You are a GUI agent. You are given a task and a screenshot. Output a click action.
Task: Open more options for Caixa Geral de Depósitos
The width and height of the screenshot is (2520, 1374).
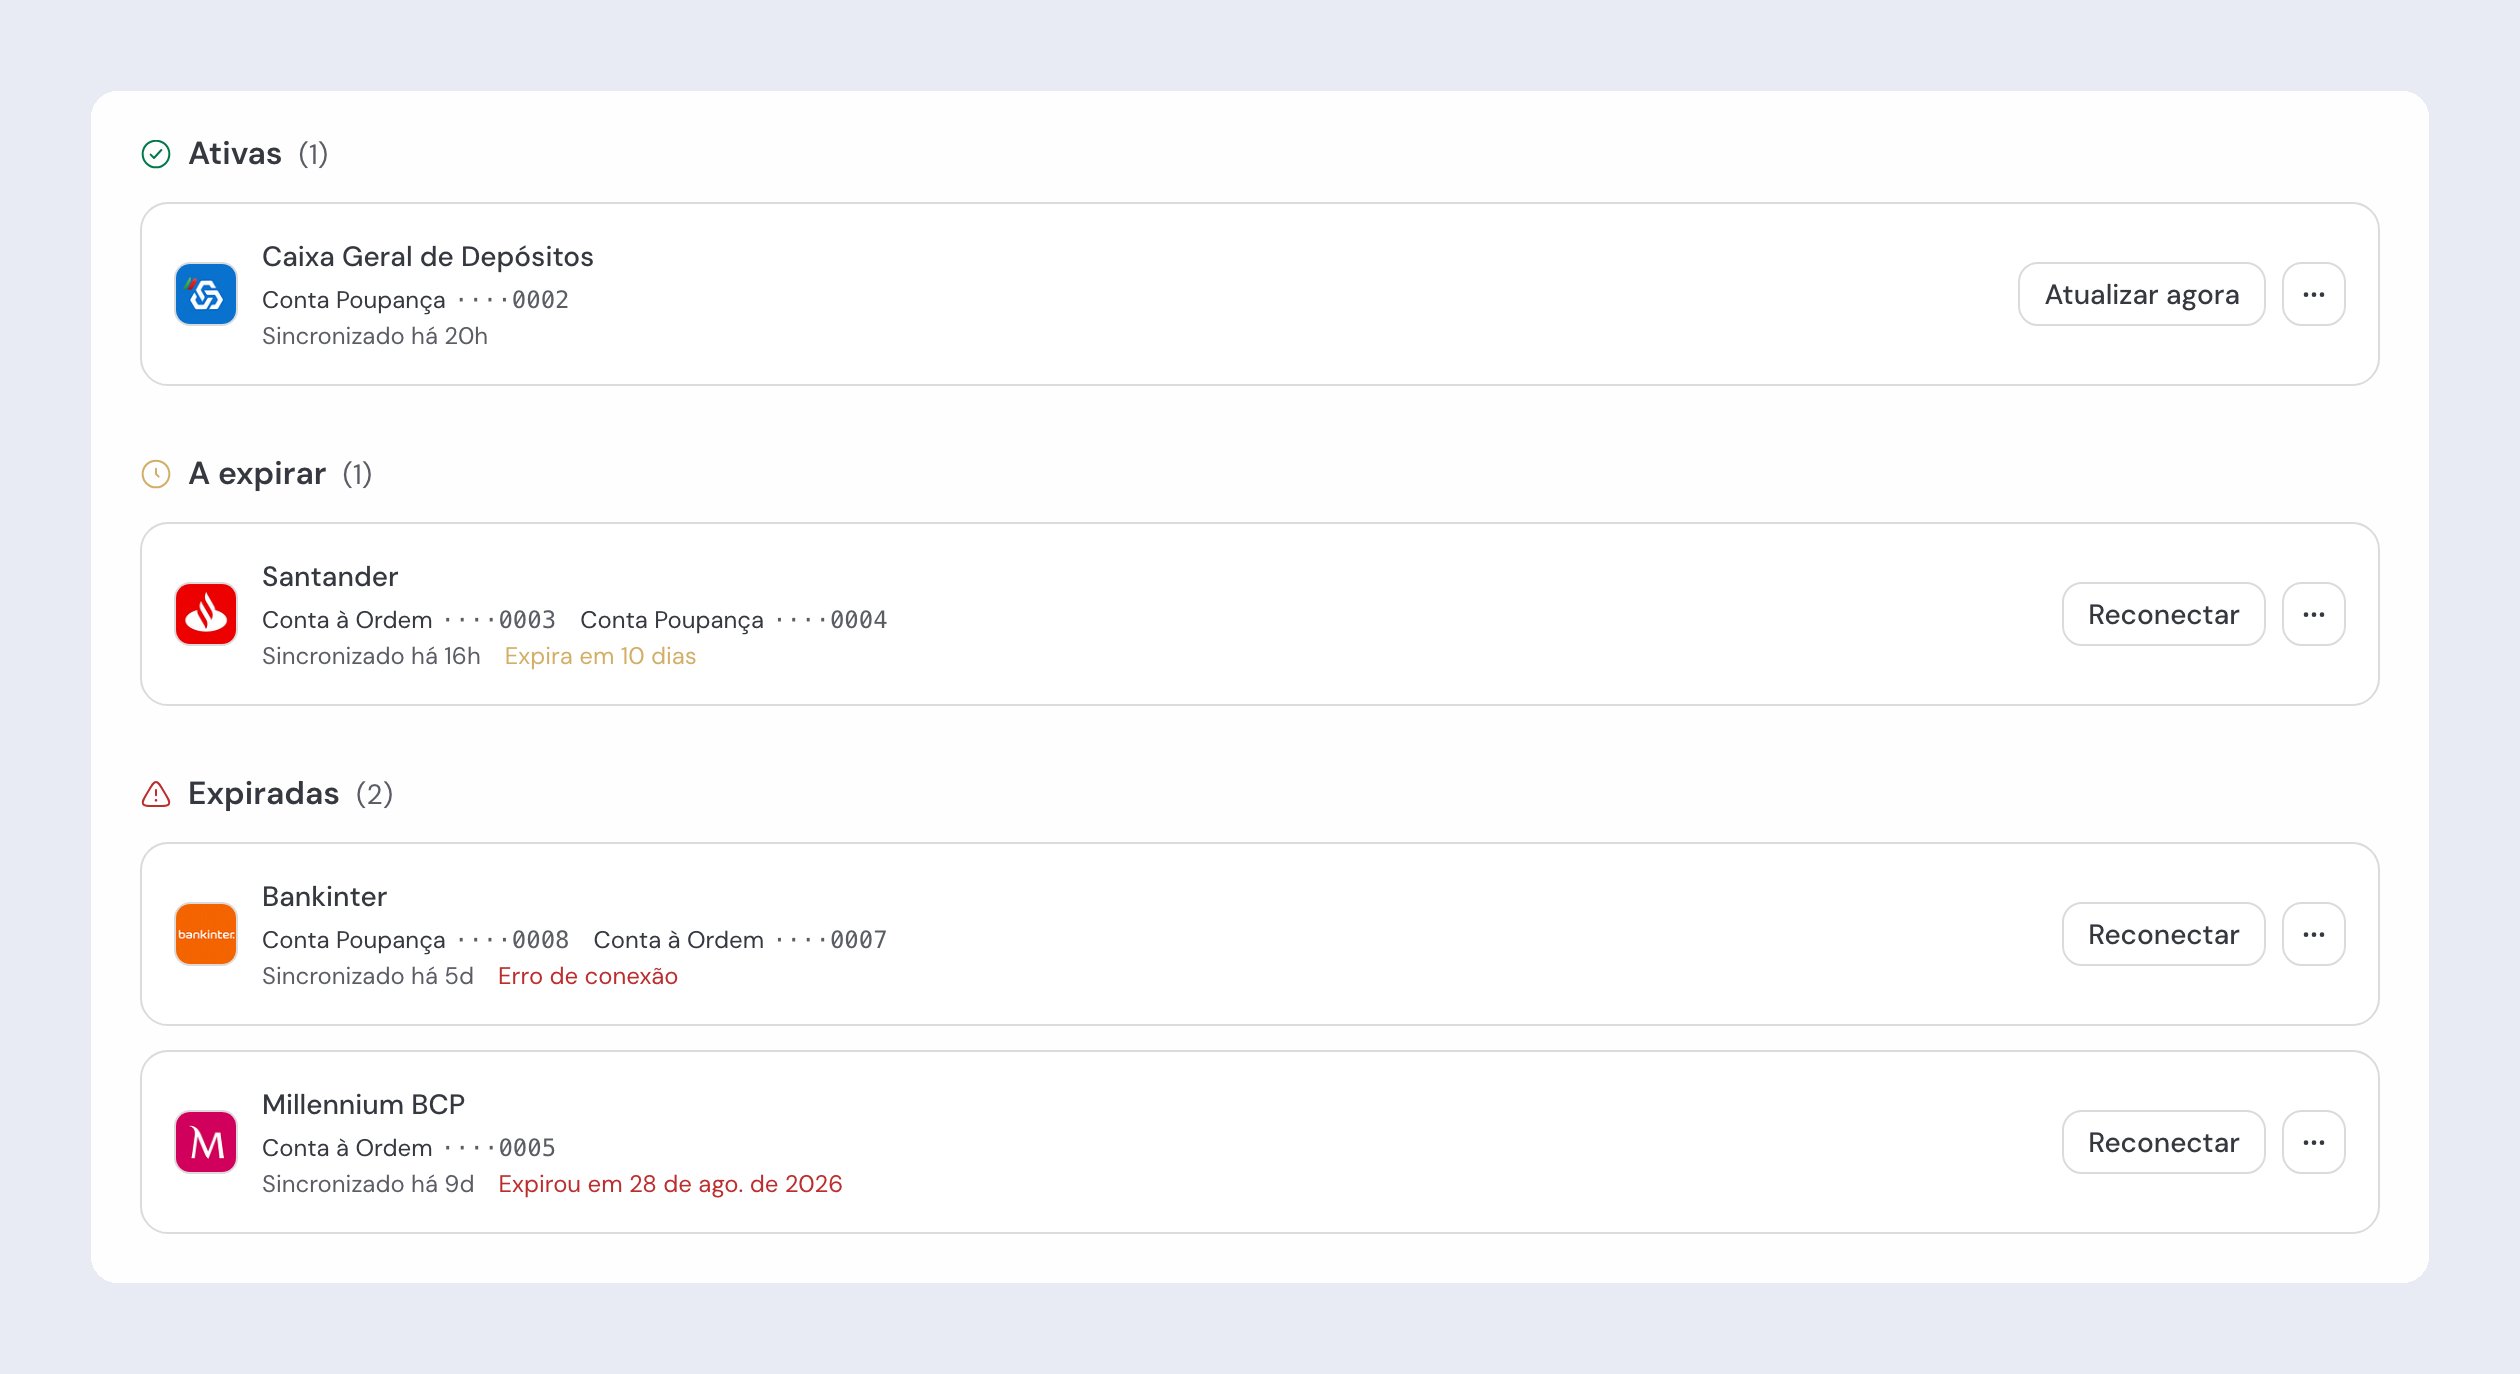[2314, 294]
